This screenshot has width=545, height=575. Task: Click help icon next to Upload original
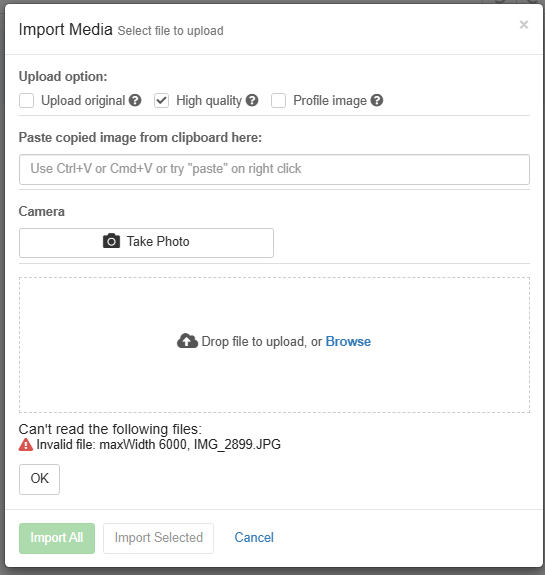pos(135,100)
